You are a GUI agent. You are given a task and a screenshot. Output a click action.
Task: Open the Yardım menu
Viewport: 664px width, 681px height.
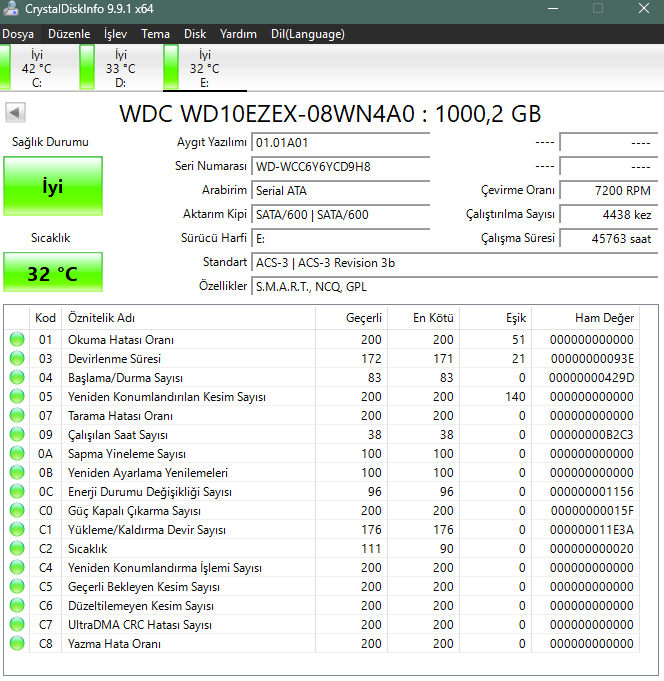(238, 34)
